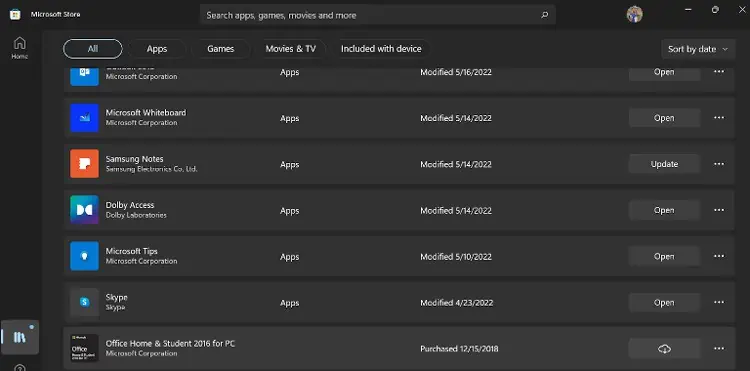
Task: Select Included with device filter
Action: point(381,49)
